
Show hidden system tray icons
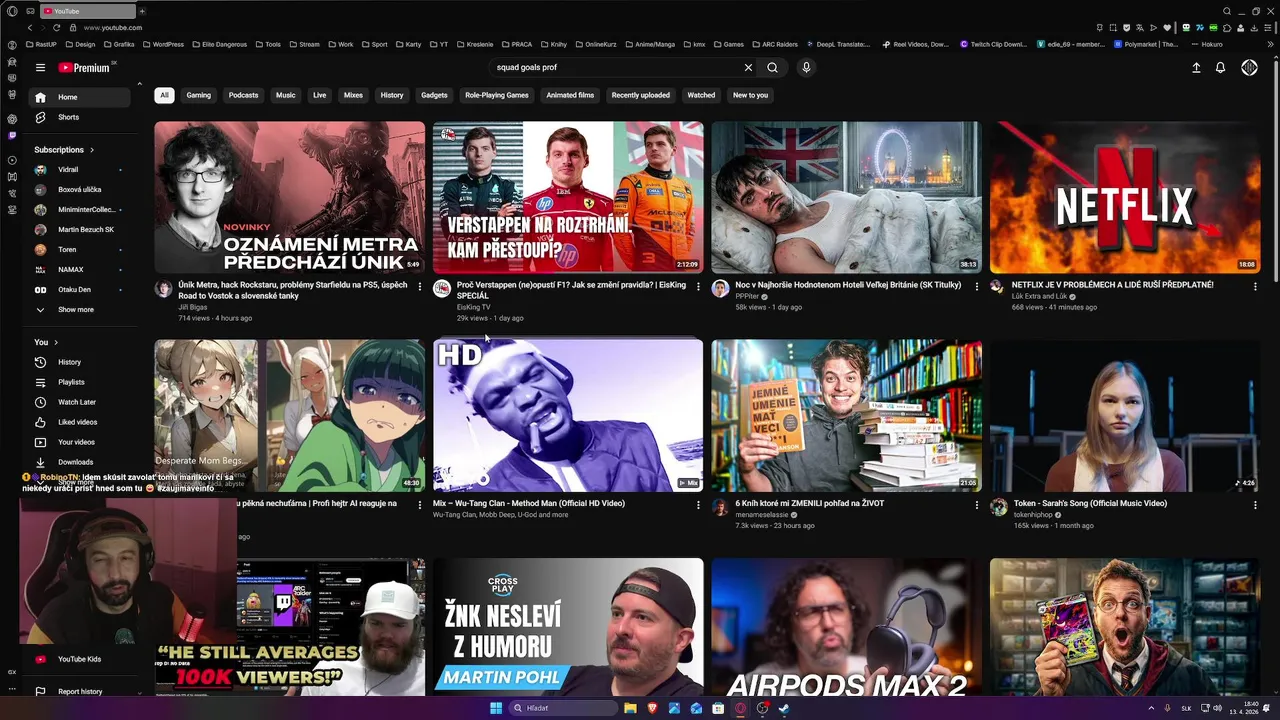[1151, 708]
